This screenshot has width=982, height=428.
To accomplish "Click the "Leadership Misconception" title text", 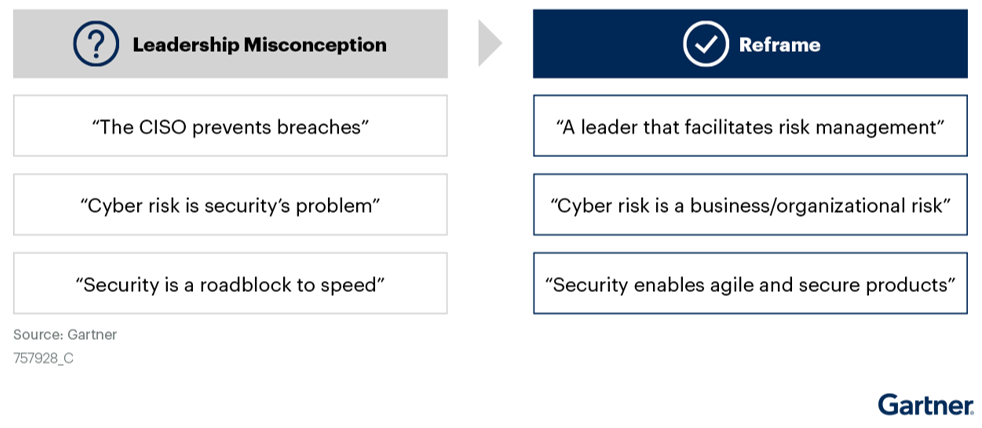I will (x=259, y=44).
